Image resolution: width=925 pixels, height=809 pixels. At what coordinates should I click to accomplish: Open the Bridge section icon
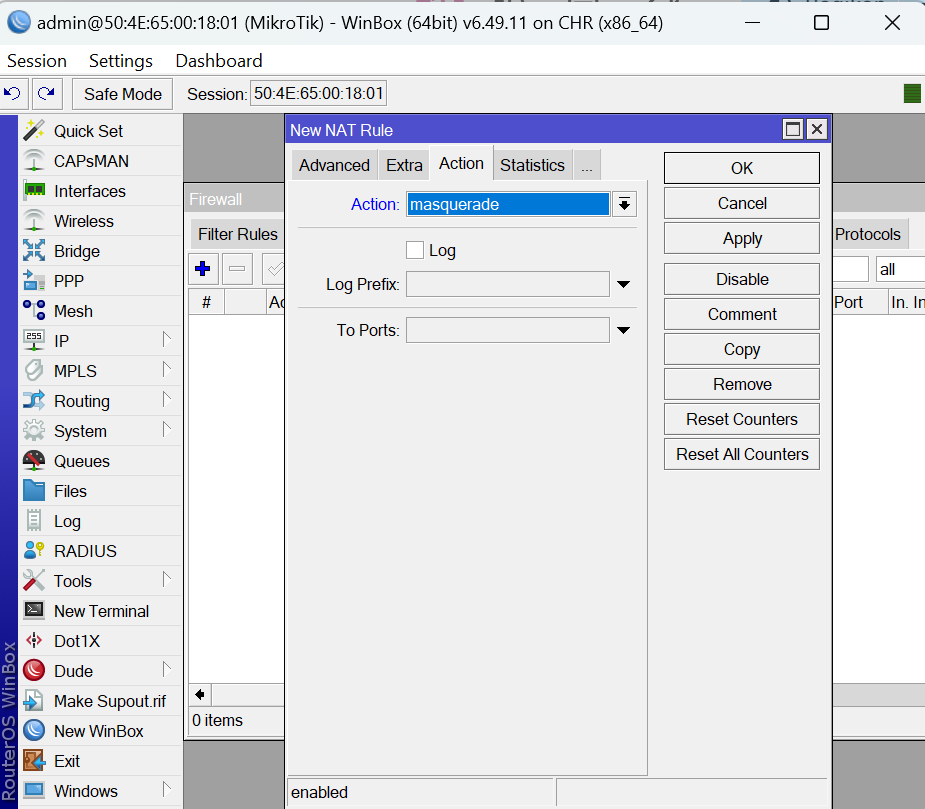coord(34,251)
